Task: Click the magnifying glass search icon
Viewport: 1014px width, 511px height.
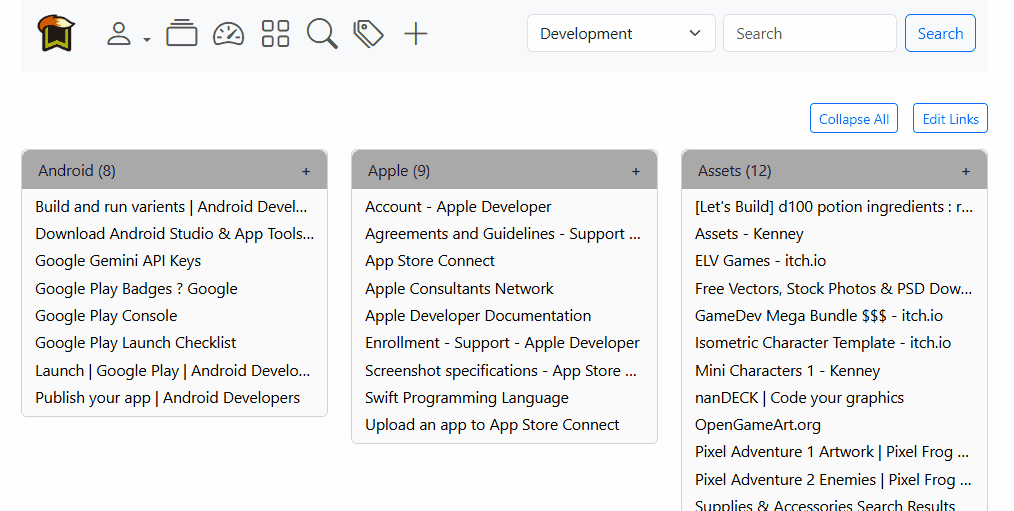Action: point(322,34)
